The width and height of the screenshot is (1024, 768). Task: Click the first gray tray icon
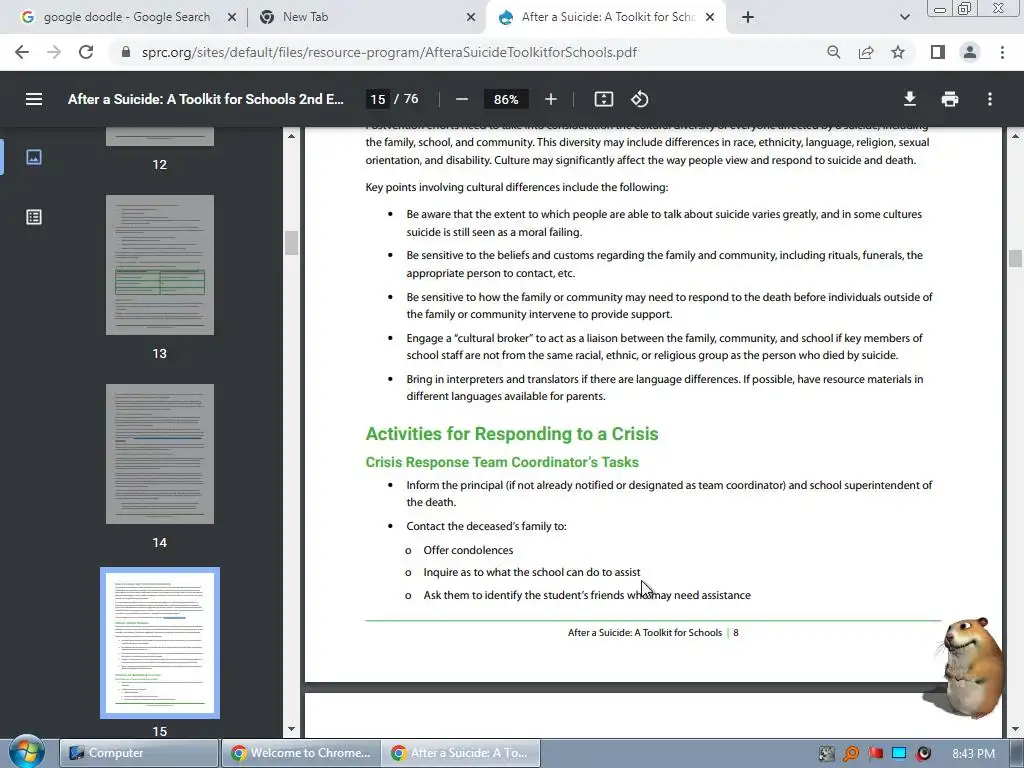pos(827,754)
